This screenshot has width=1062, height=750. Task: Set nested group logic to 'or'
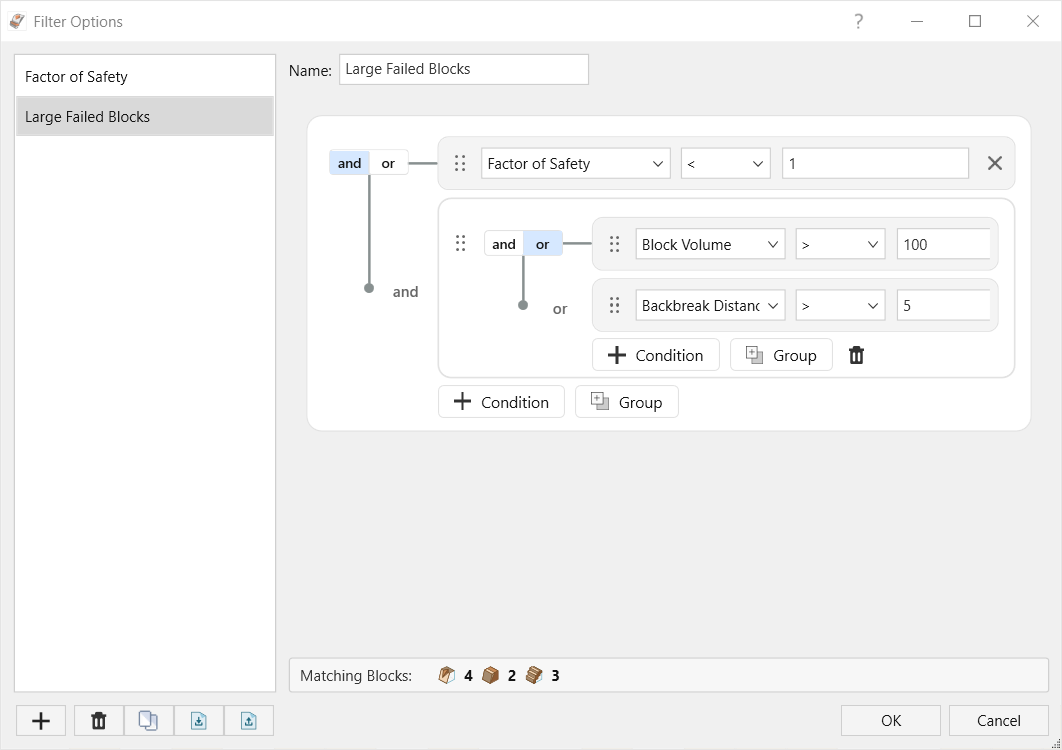(543, 244)
